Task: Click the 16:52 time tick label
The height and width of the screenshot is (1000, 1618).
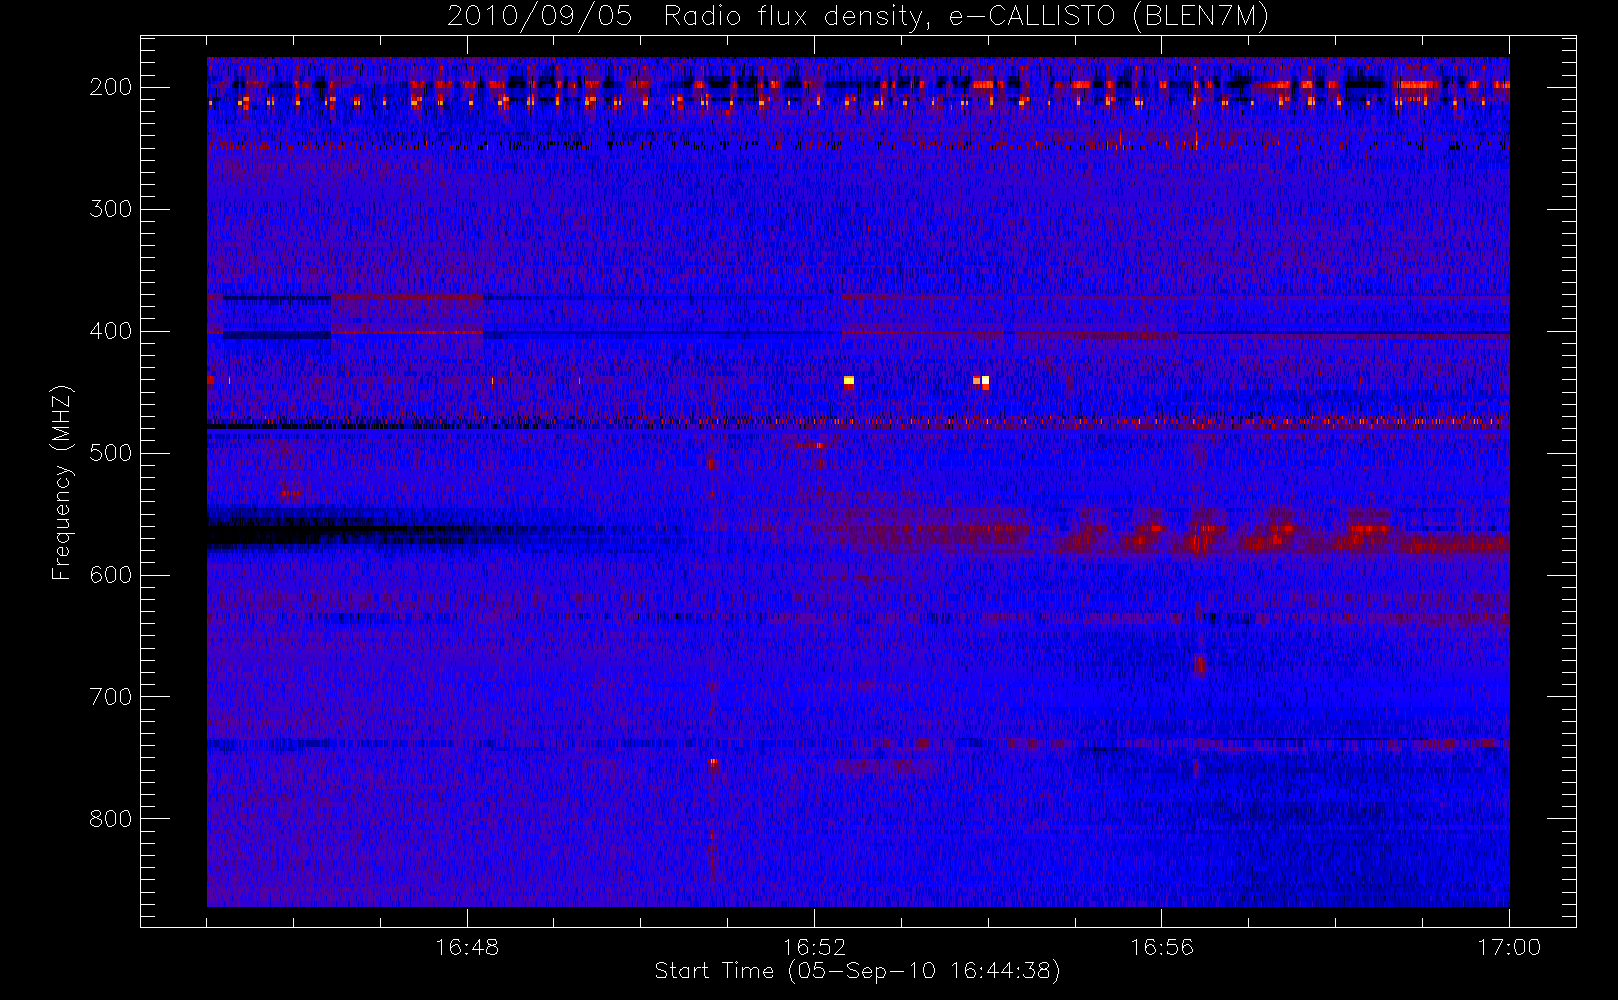Action: pos(814,947)
